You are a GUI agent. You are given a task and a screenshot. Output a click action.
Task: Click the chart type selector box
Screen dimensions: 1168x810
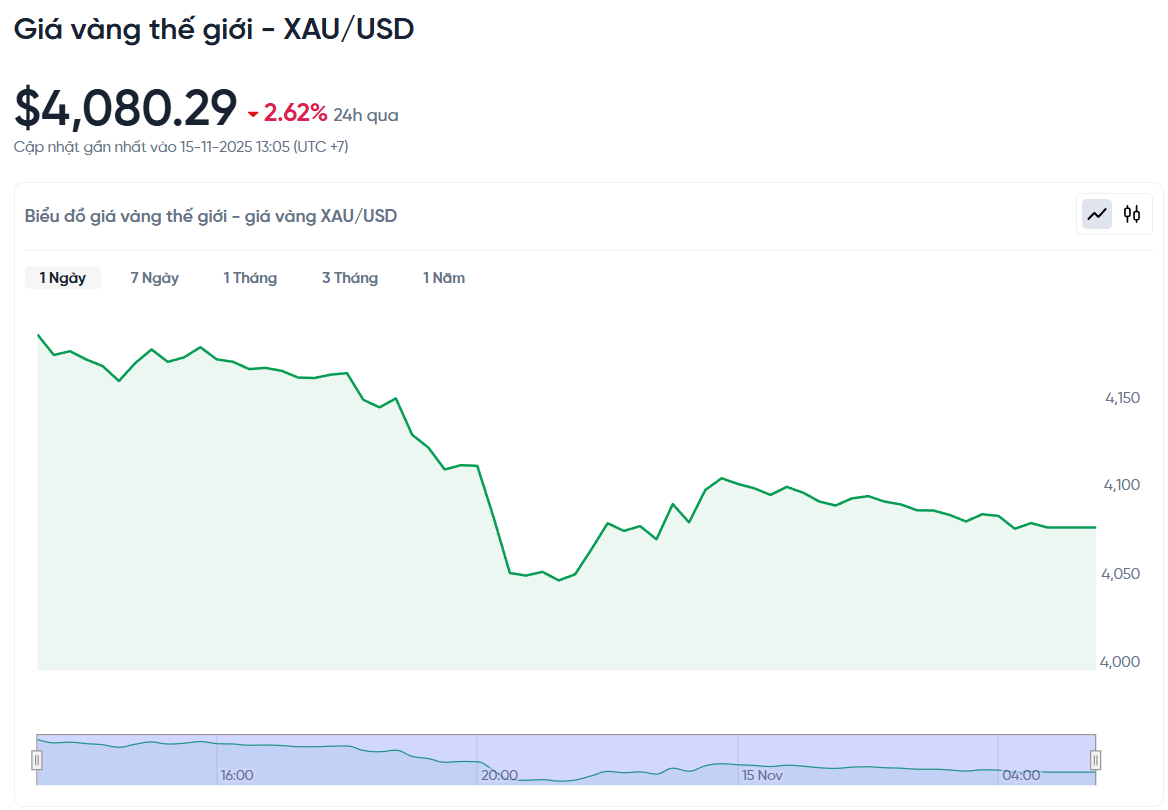pos(1113,213)
